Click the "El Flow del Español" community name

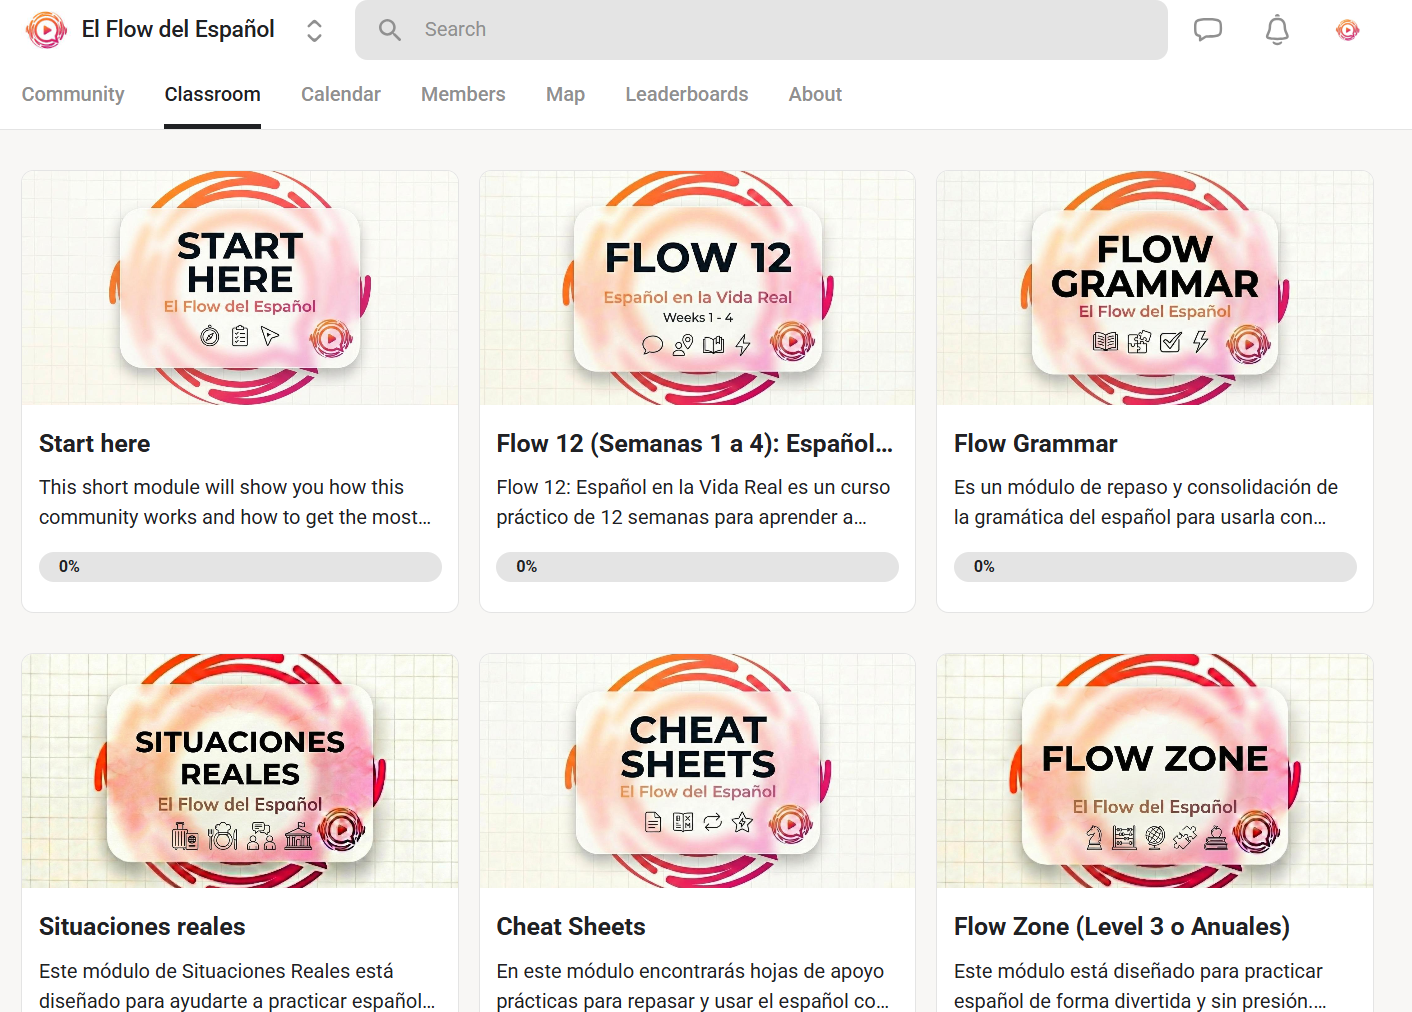tap(178, 30)
